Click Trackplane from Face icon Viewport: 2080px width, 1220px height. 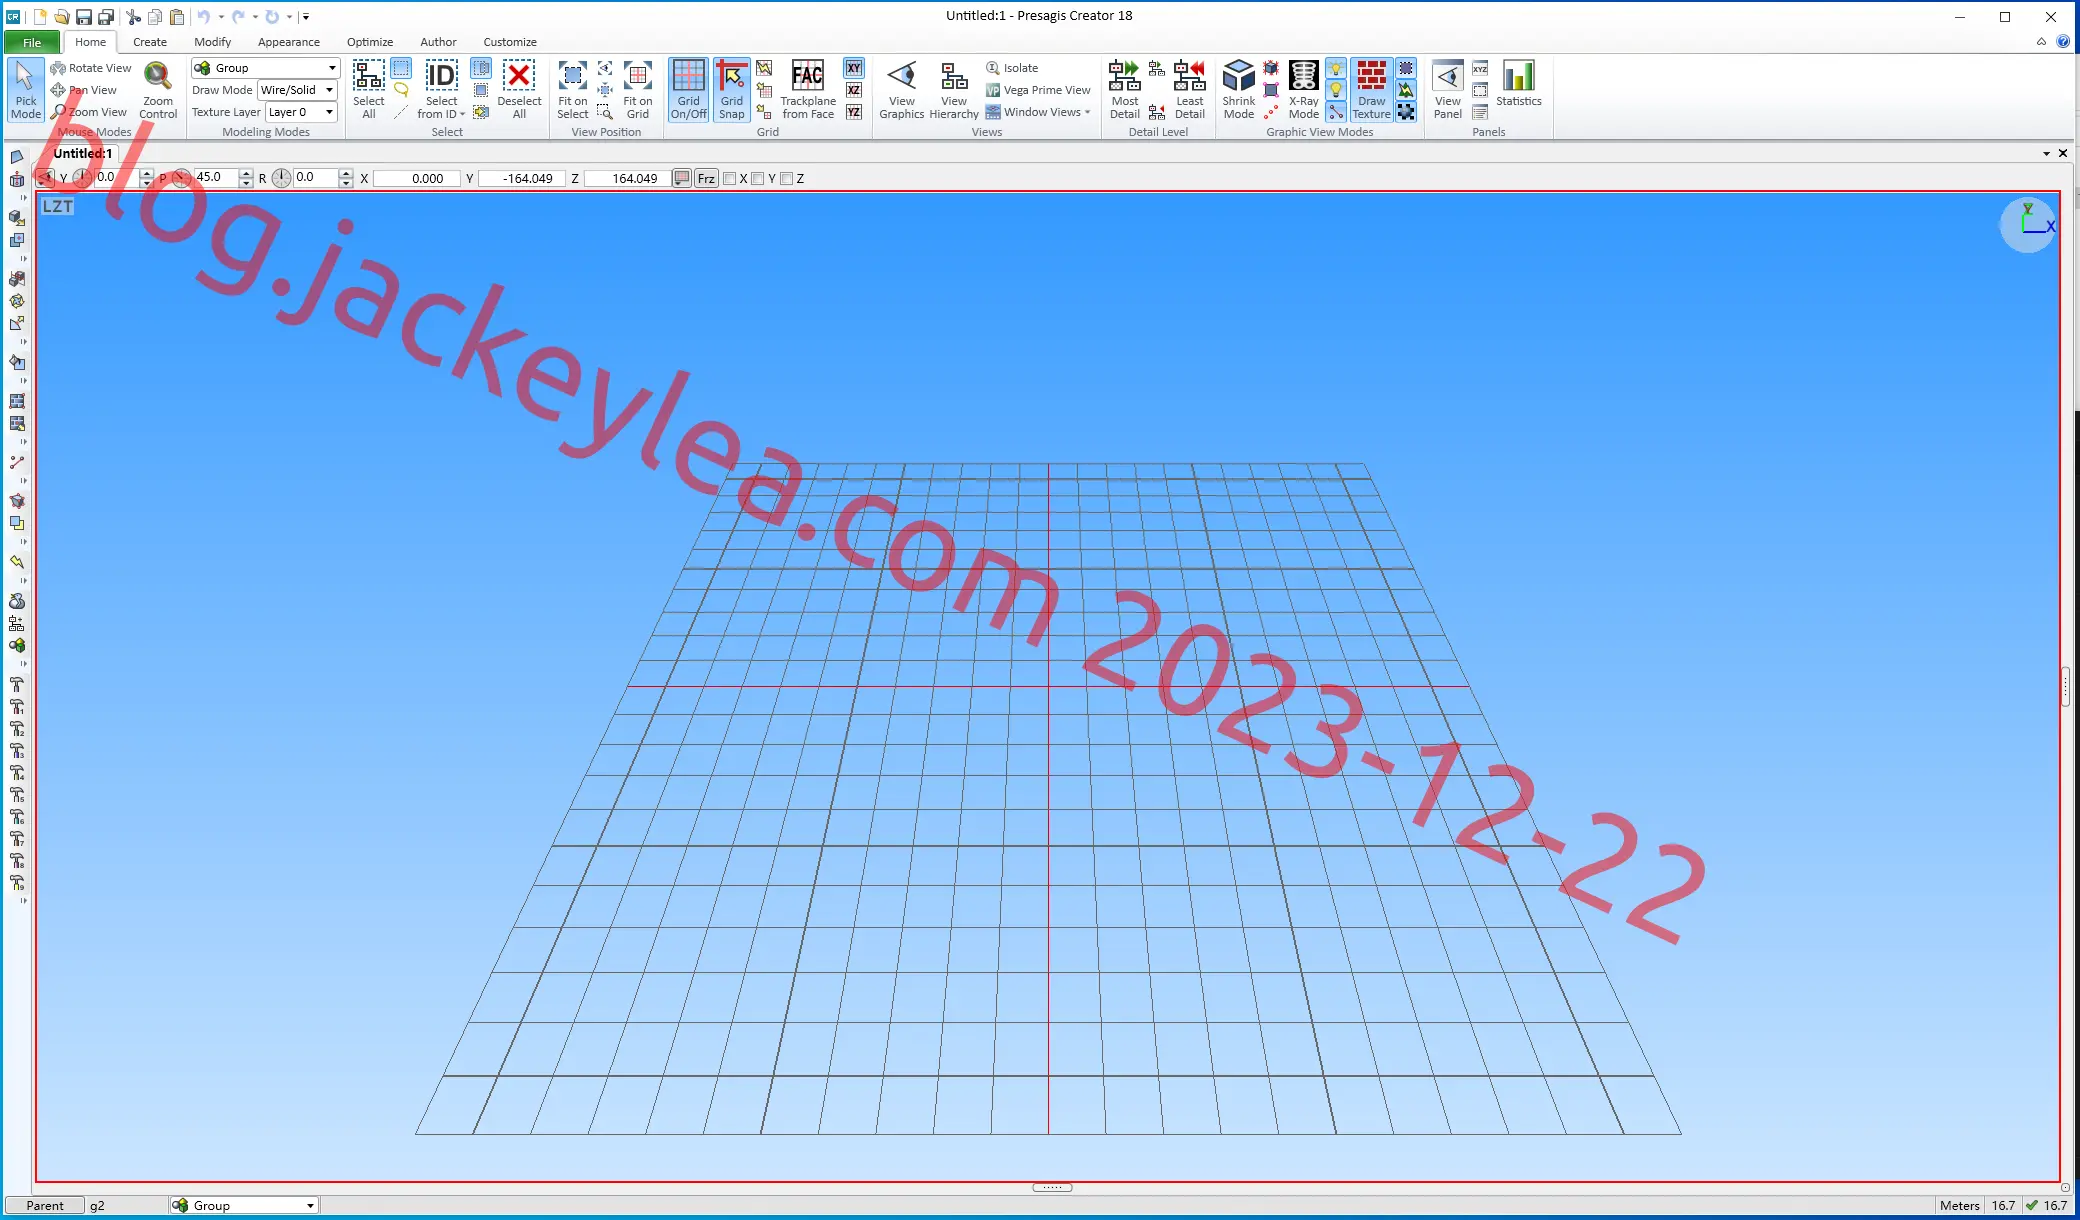pos(808,90)
